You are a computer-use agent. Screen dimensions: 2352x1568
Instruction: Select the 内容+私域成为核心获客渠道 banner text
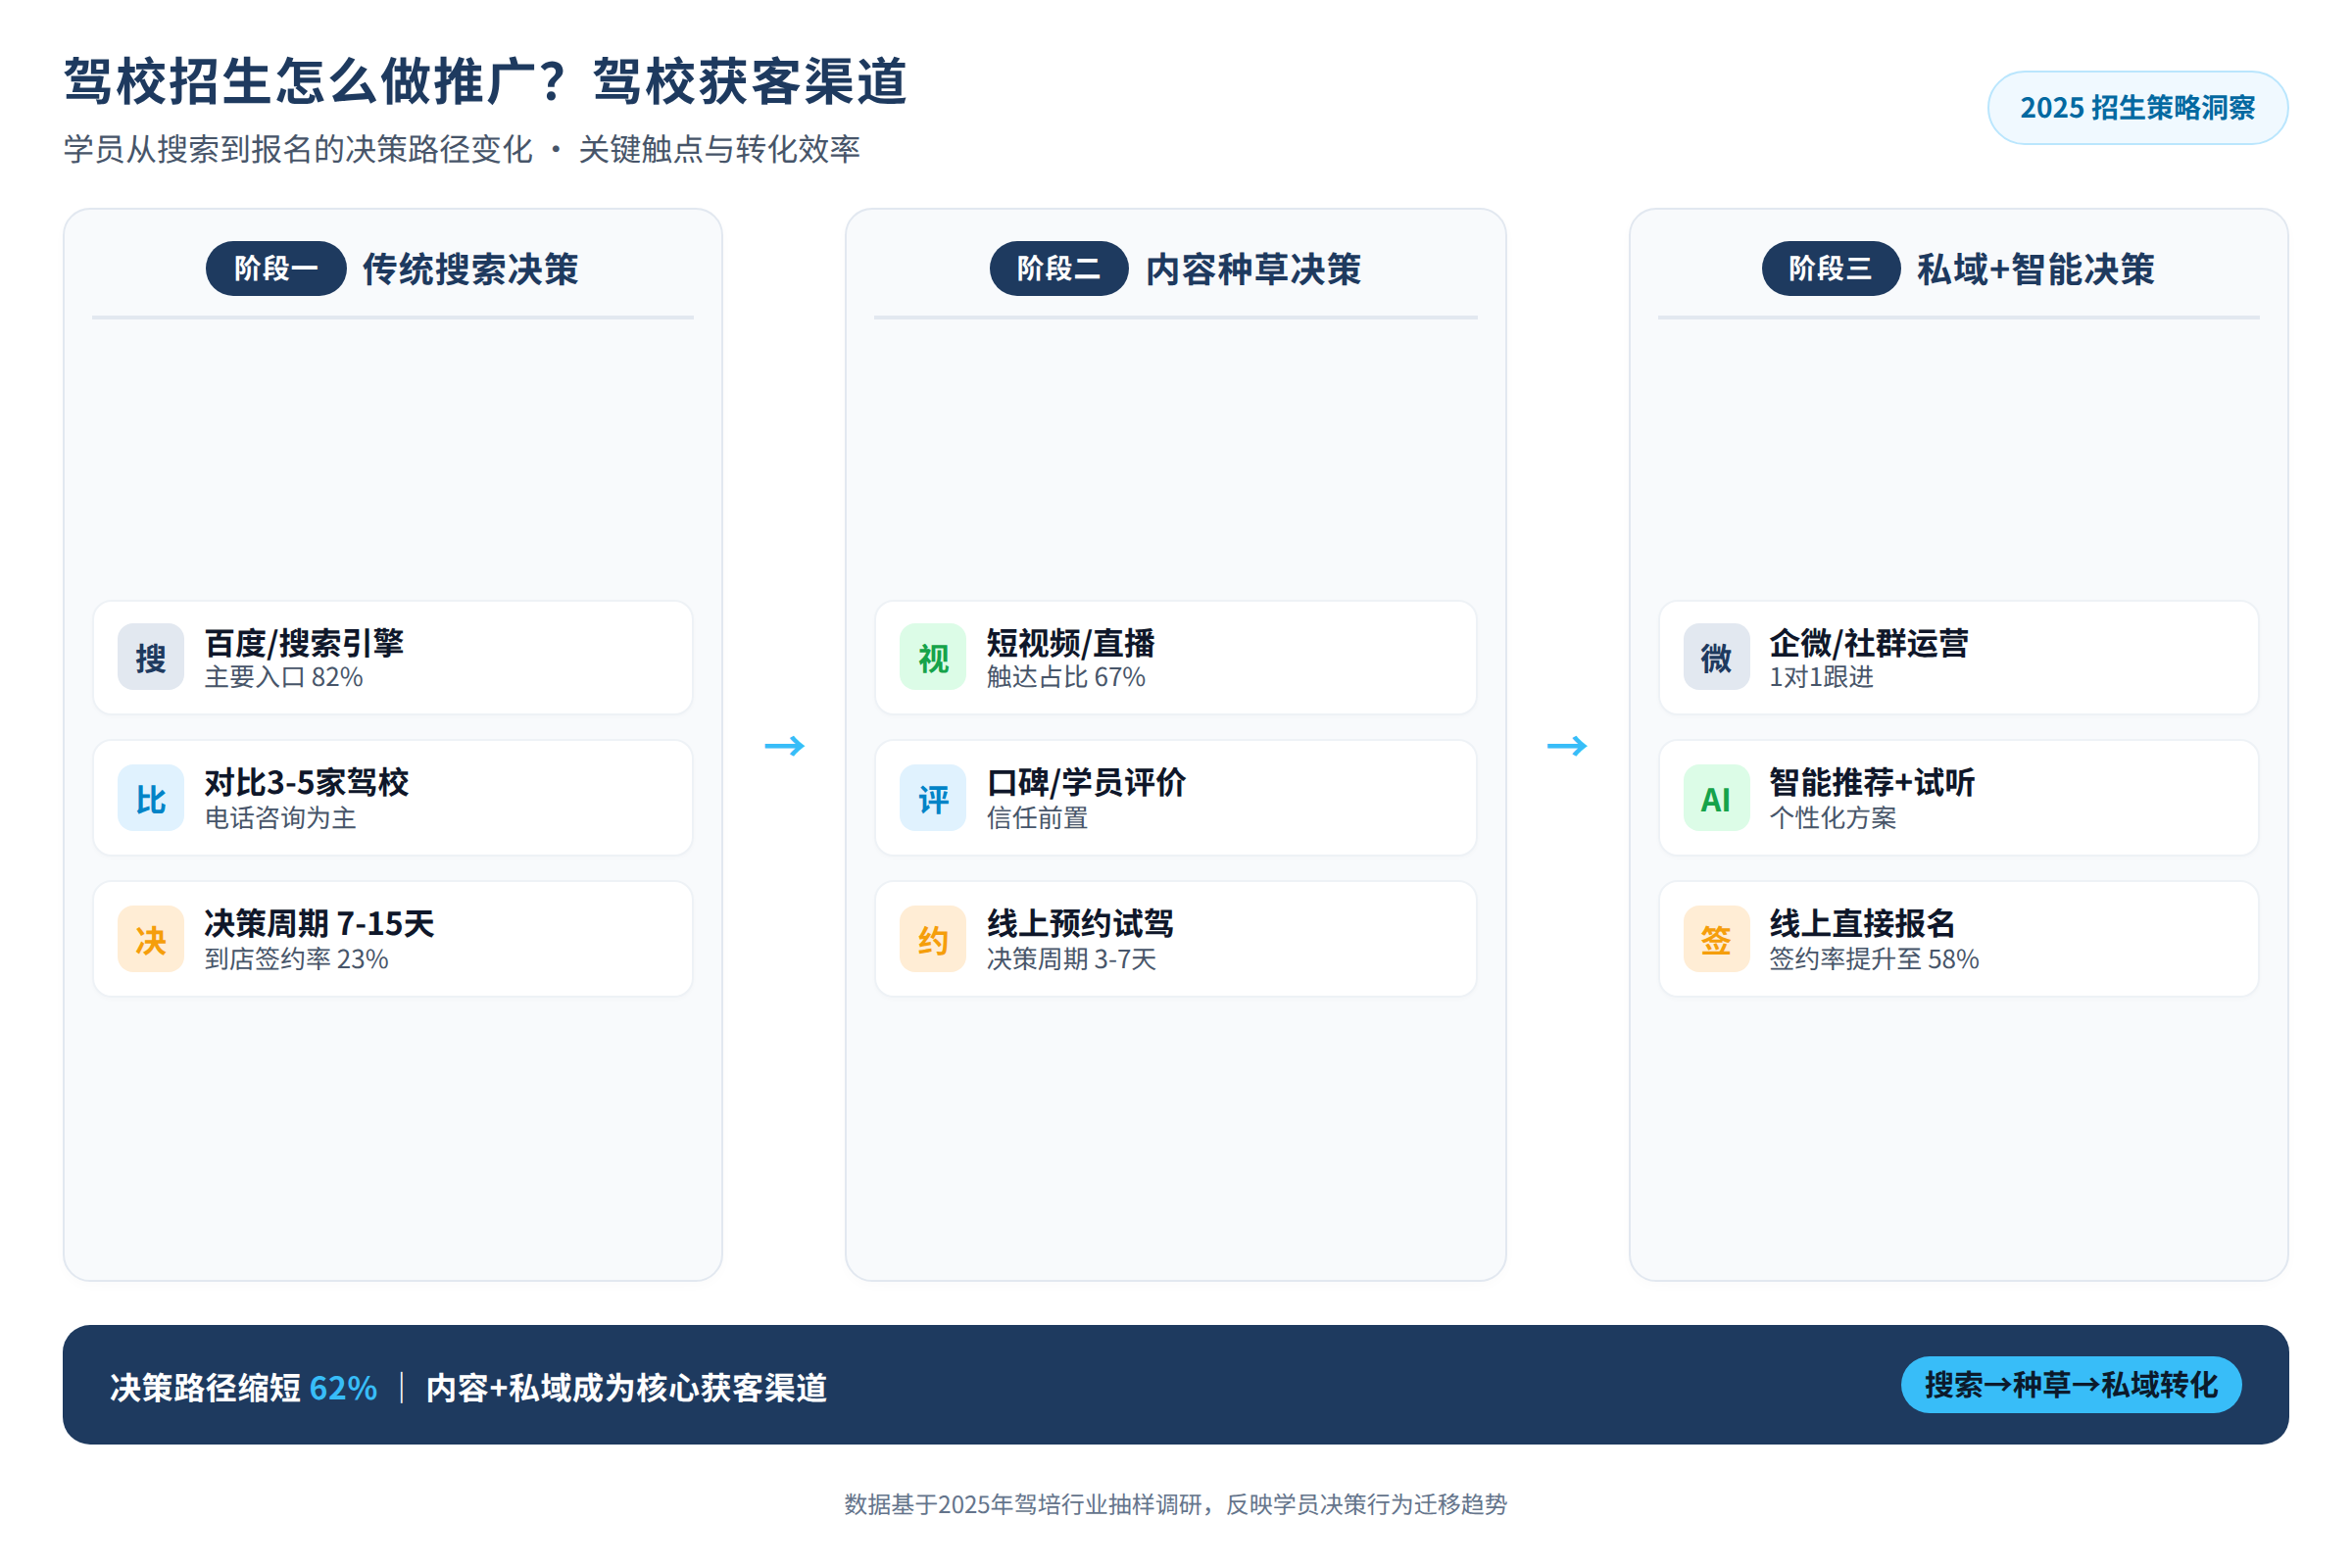[627, 1389]
